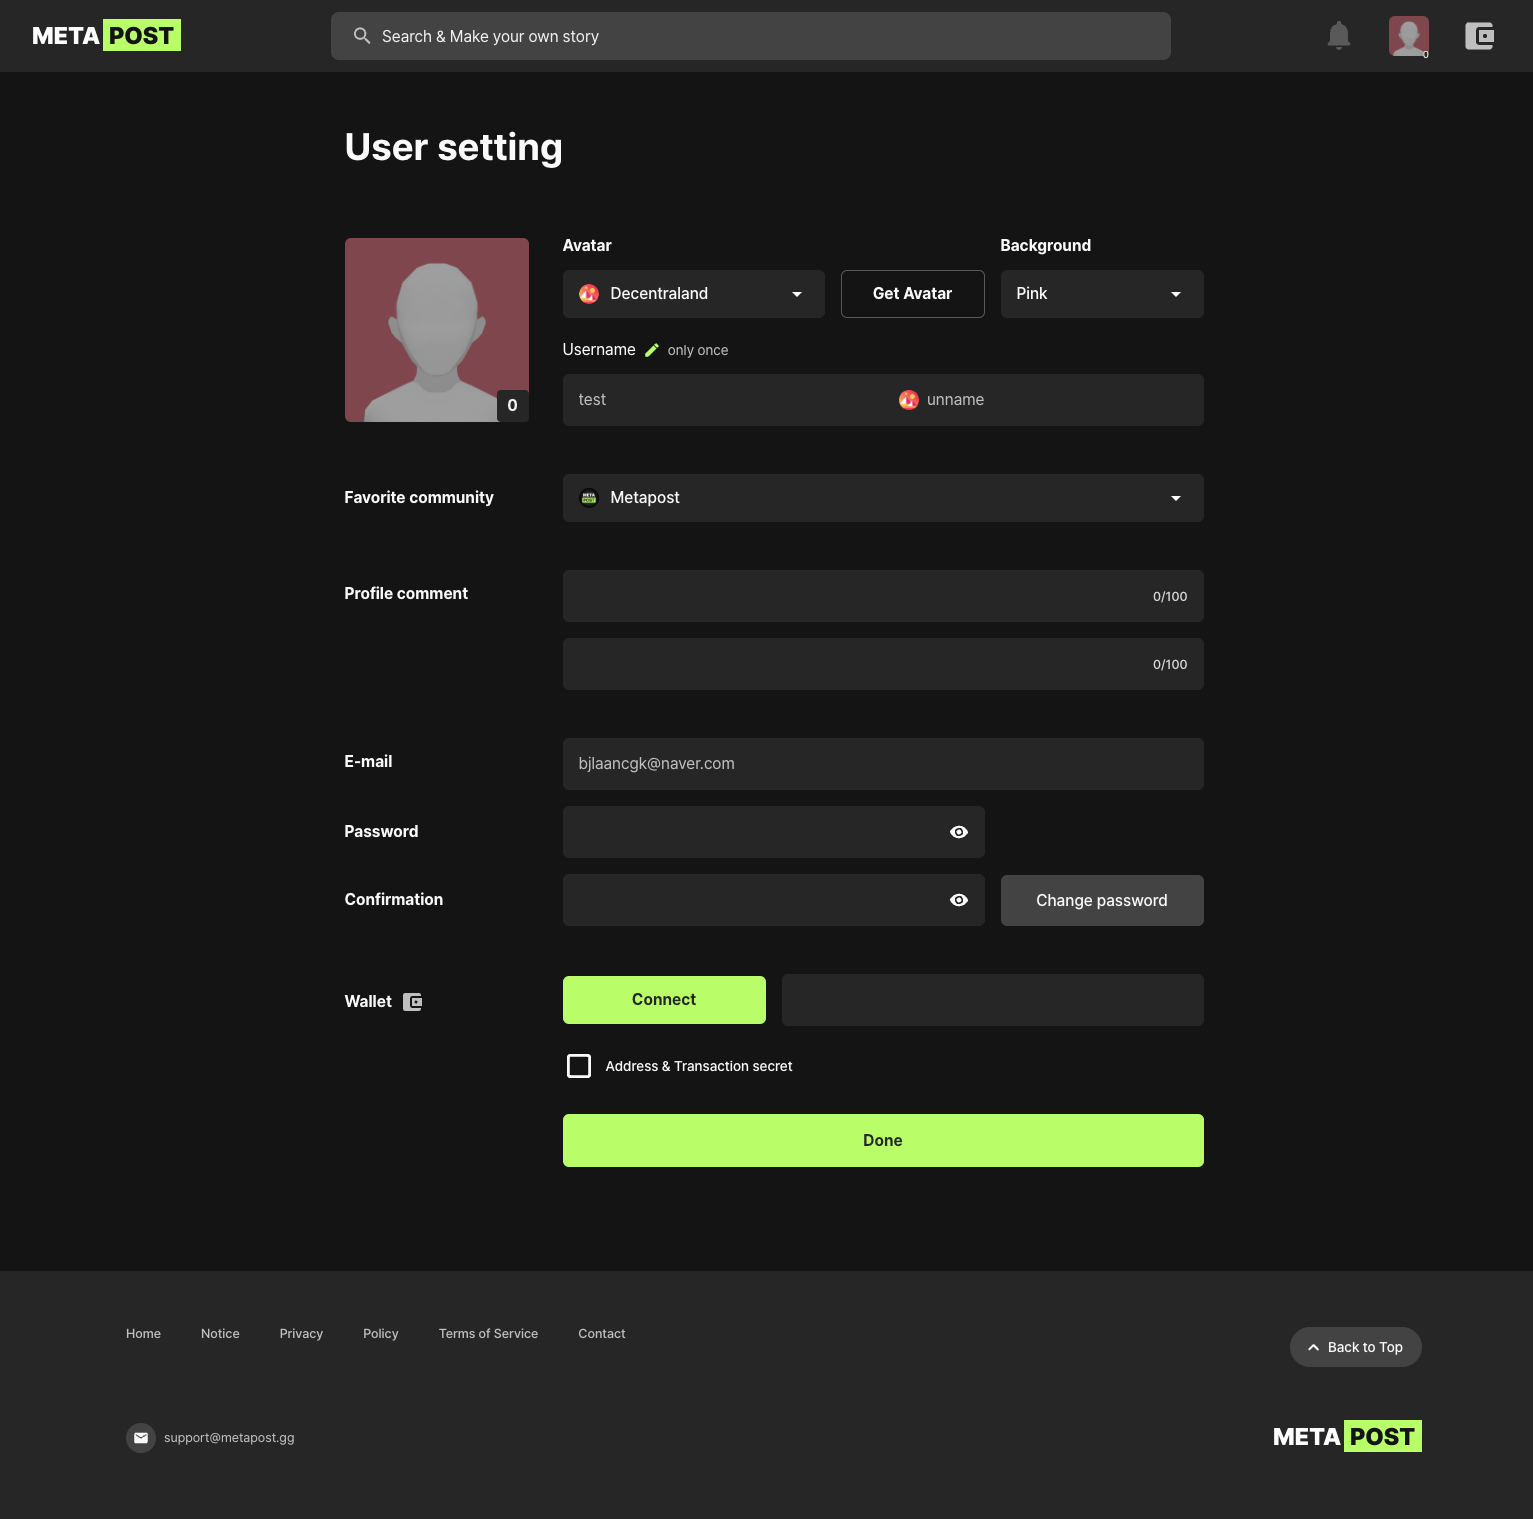Open the Home footer link
Image resolution: width=1533 pixels, height=1519 pixels.
(143, 1334)
